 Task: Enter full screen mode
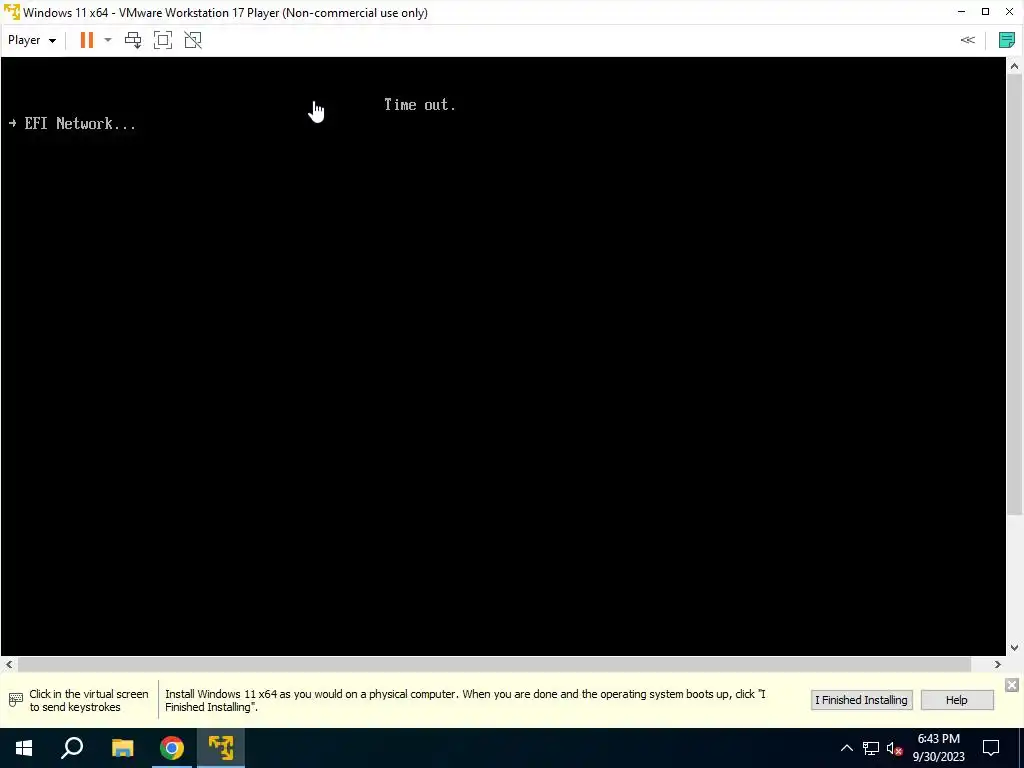(163, 40)
